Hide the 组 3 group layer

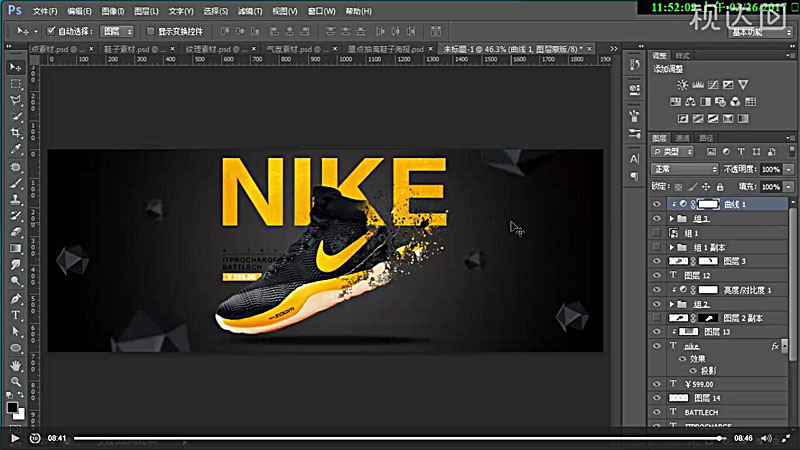click(x=657, y=218)
